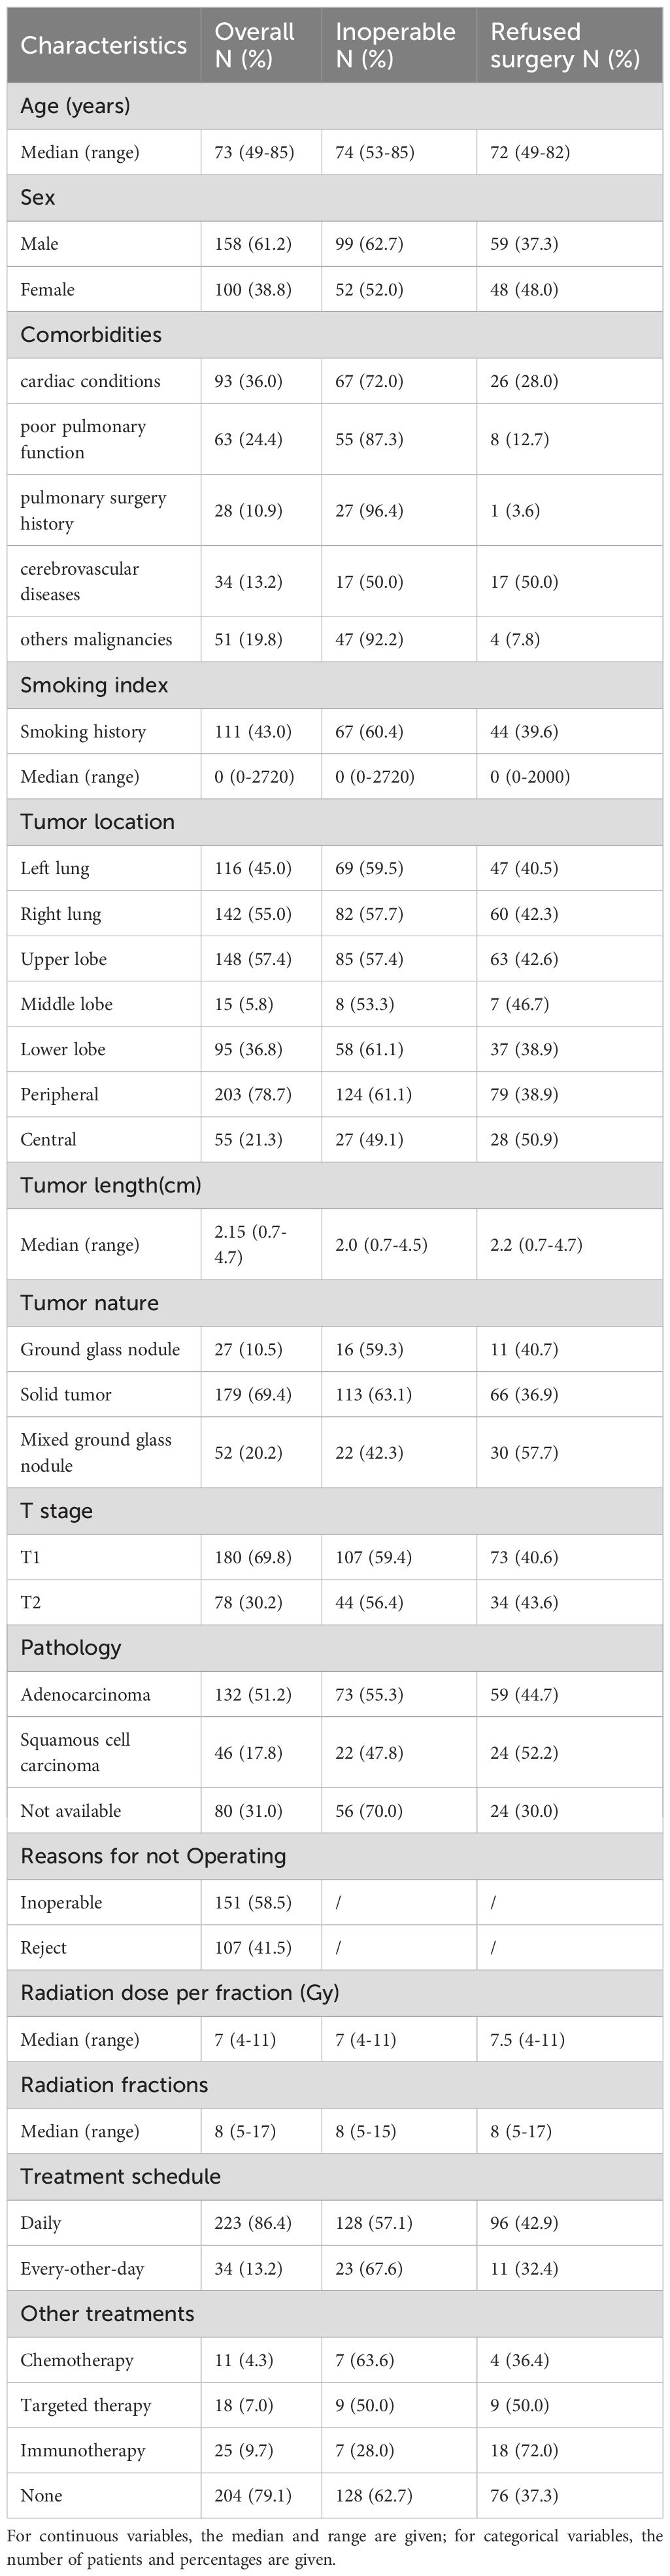
Task: Click the Comorbidities section heading
Action: [x=91, y=334]
